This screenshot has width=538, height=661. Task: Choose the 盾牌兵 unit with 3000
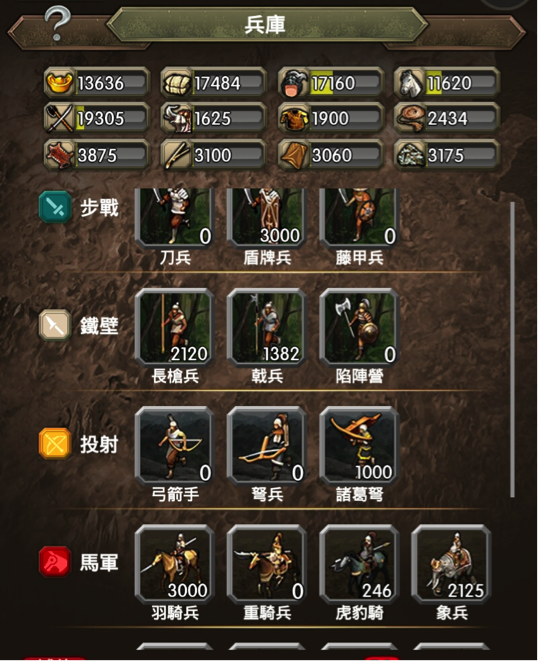point(267,217)
